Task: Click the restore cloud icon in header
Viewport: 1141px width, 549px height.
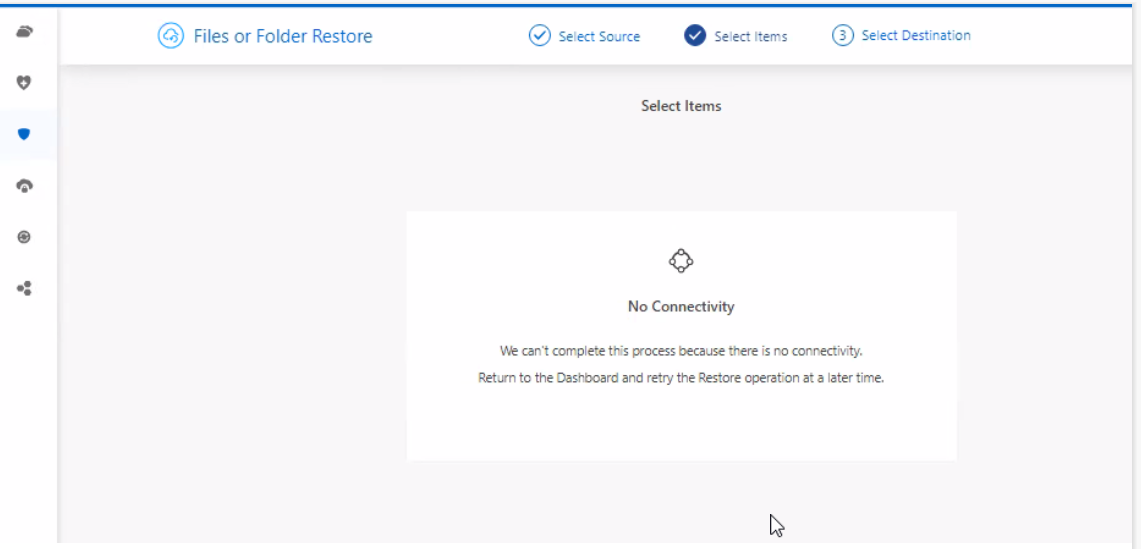Action: pos(171,36)
